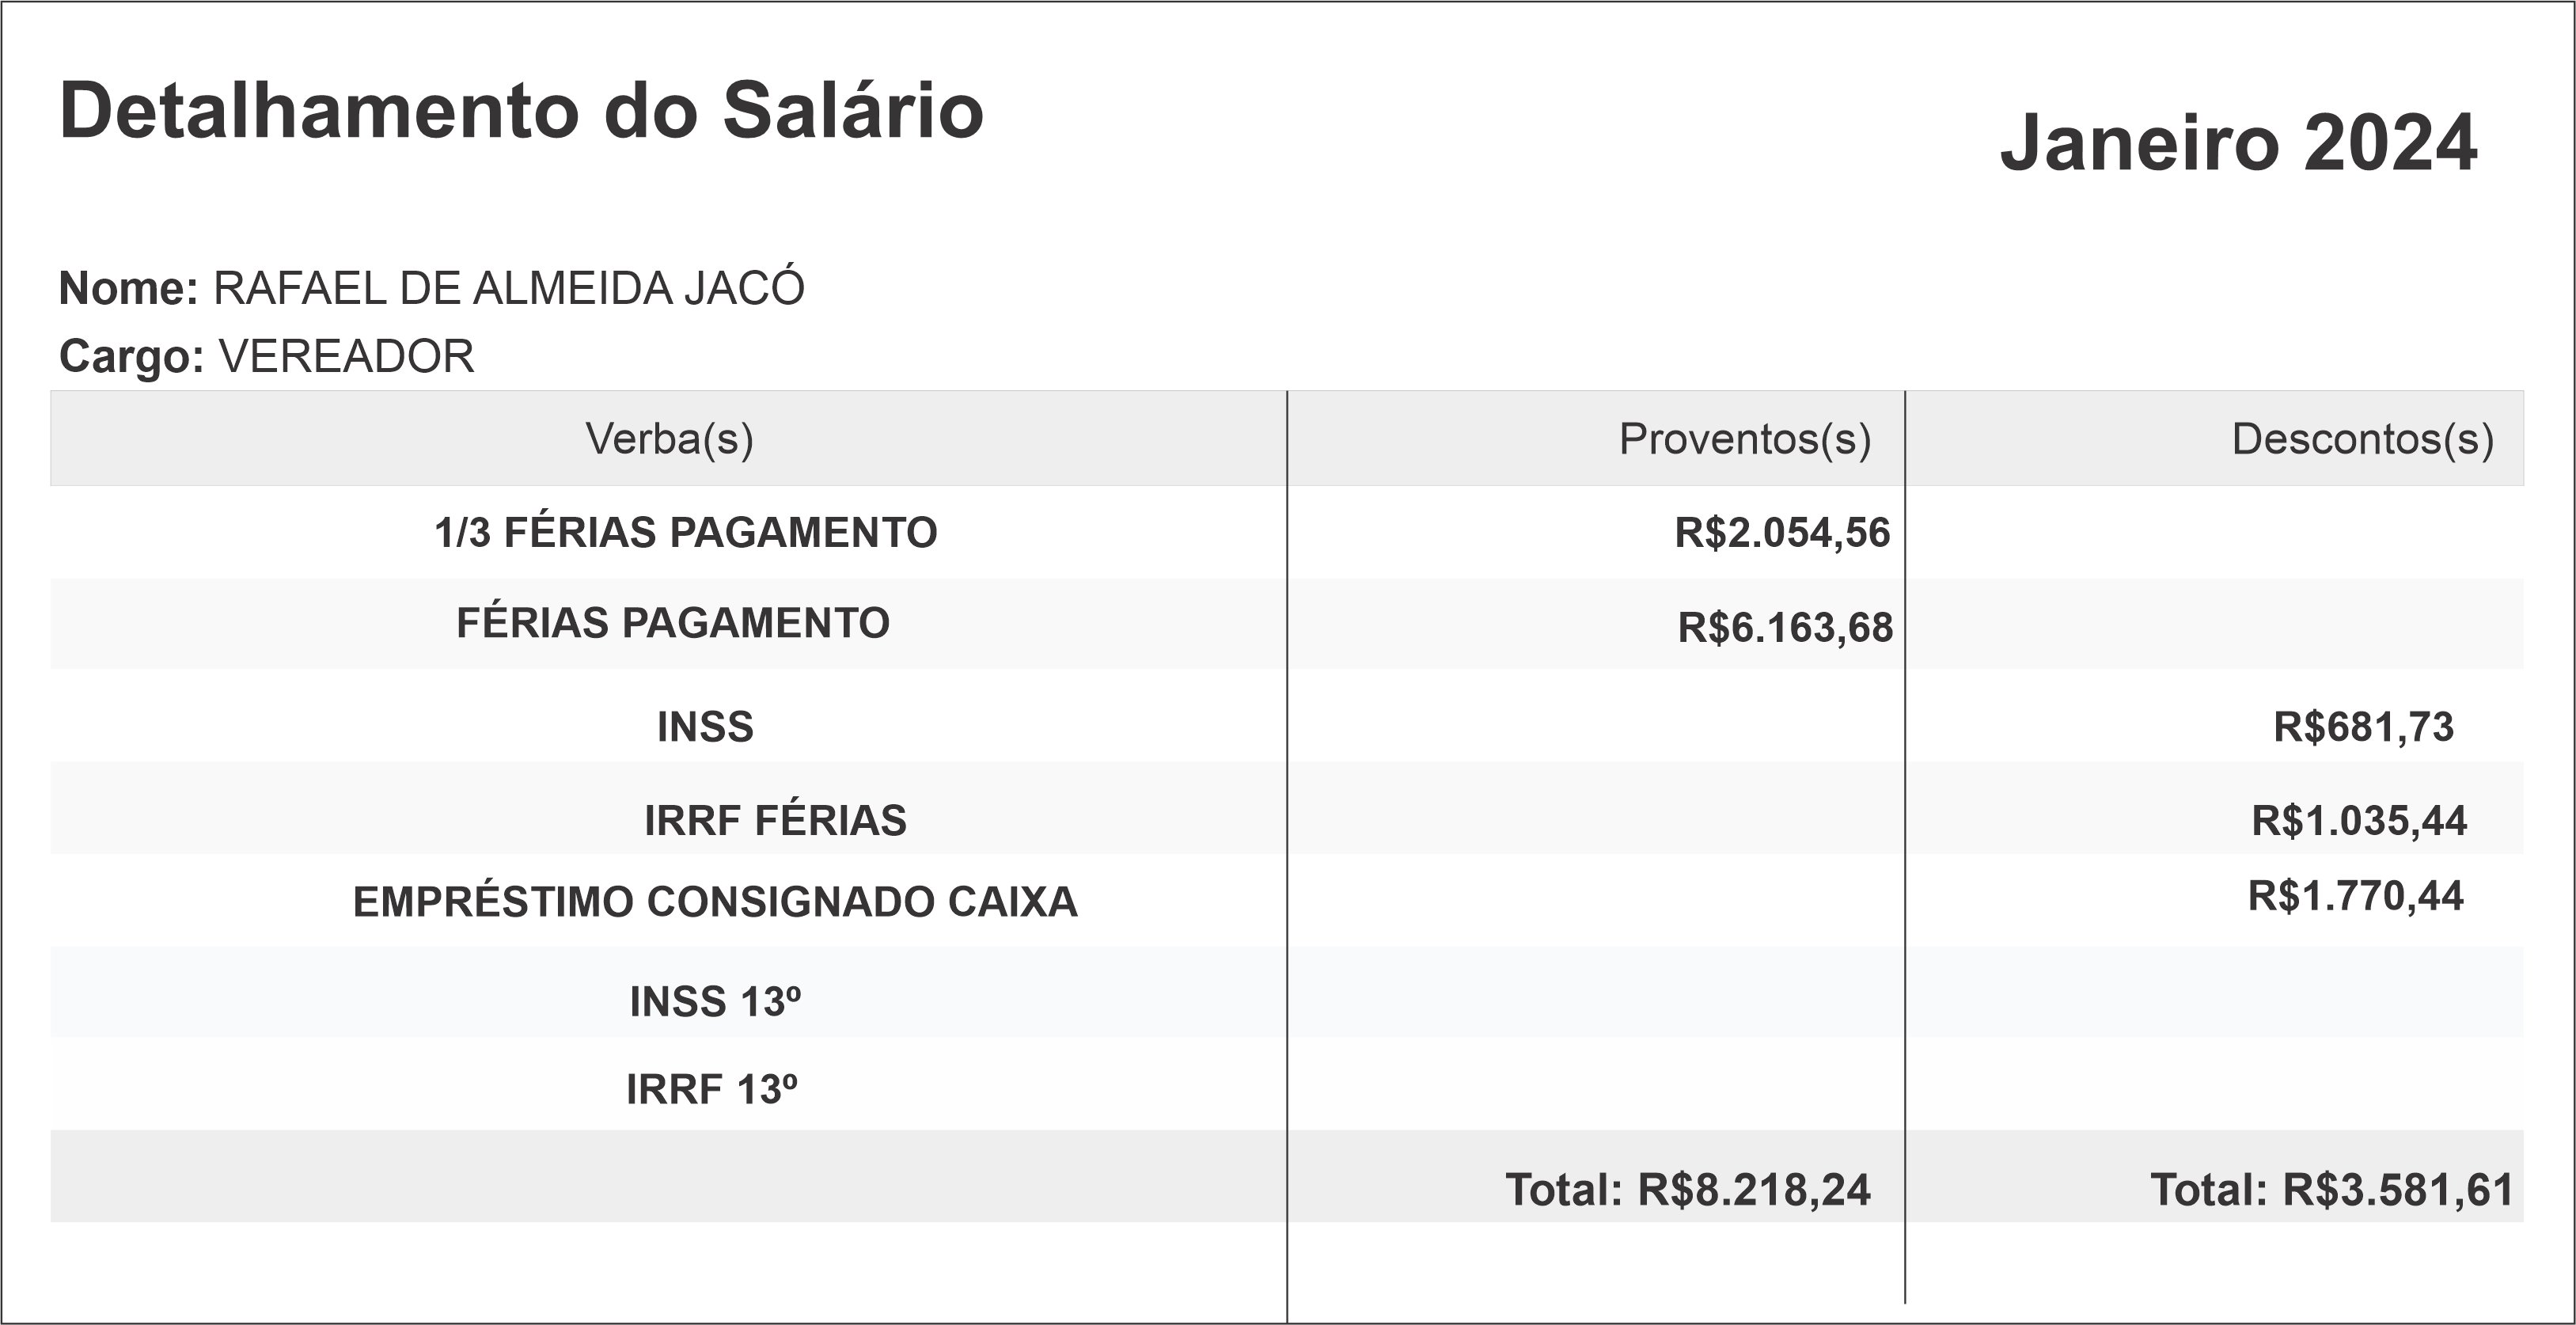Select the 'EMPRÉSTIMO CONSIGNADO CAIXA' row label
This screenshot has width=2576, height=1325.
[715, 902]
